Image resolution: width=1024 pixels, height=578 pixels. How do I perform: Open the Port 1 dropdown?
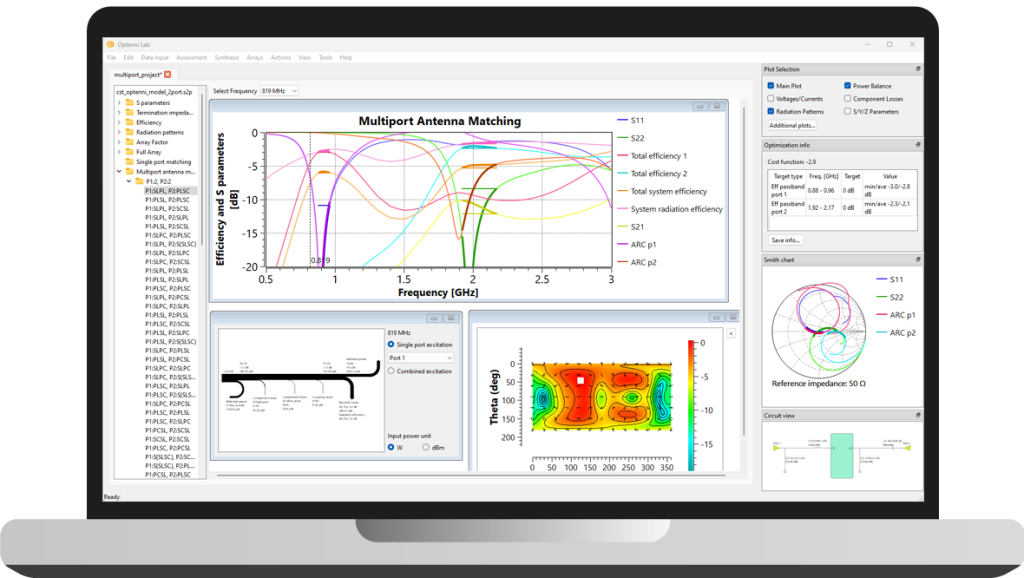(421, 358)
